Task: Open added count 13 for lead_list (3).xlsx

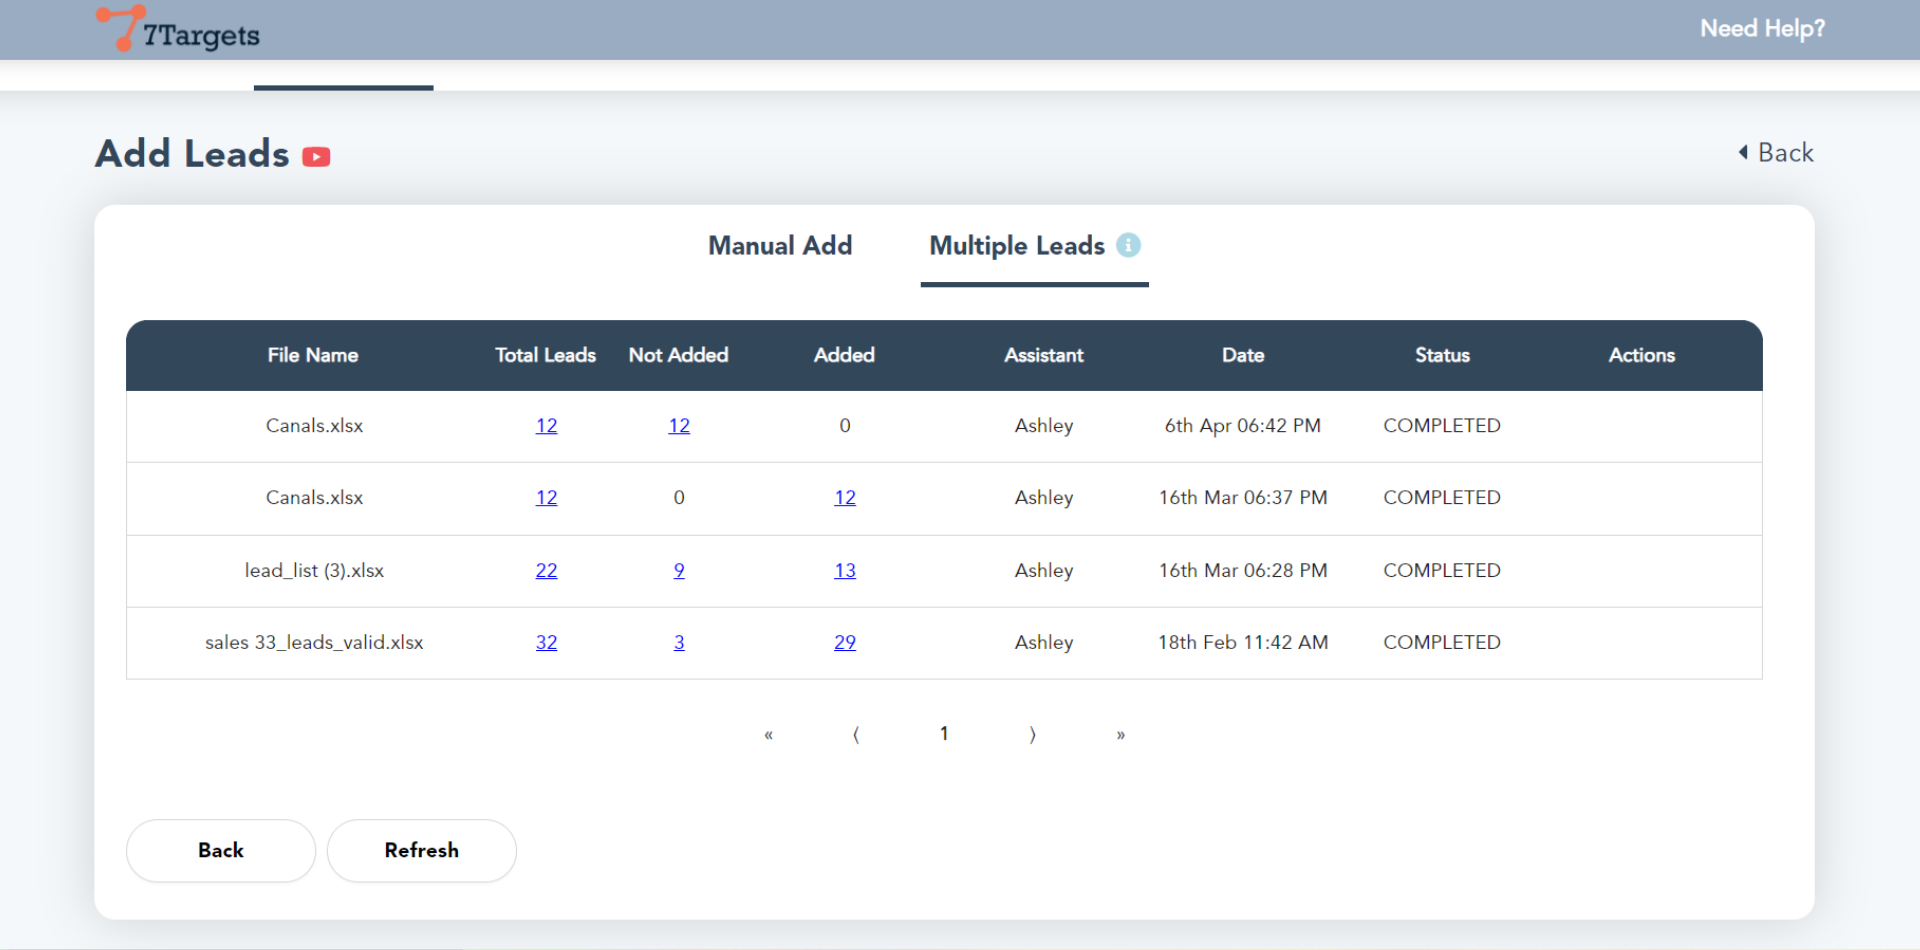Action: (845, 571)
